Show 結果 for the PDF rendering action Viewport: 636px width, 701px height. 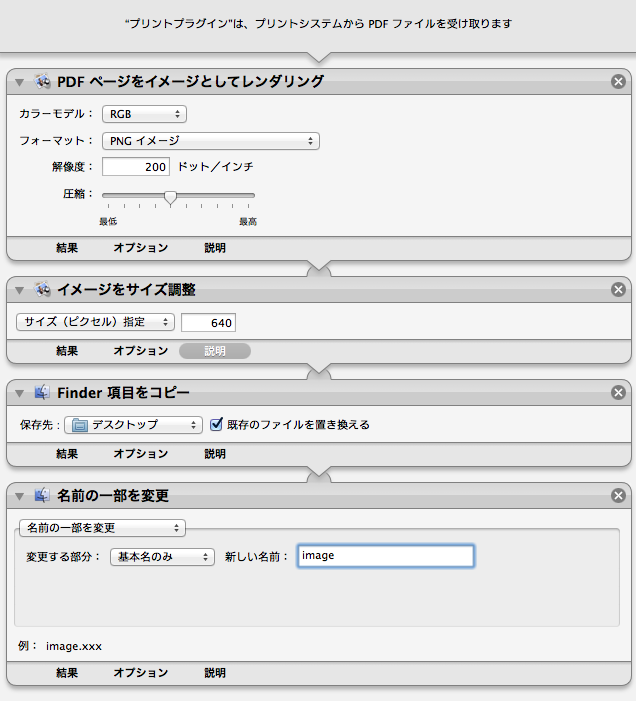pyautogui.click(x=67, y=248)
